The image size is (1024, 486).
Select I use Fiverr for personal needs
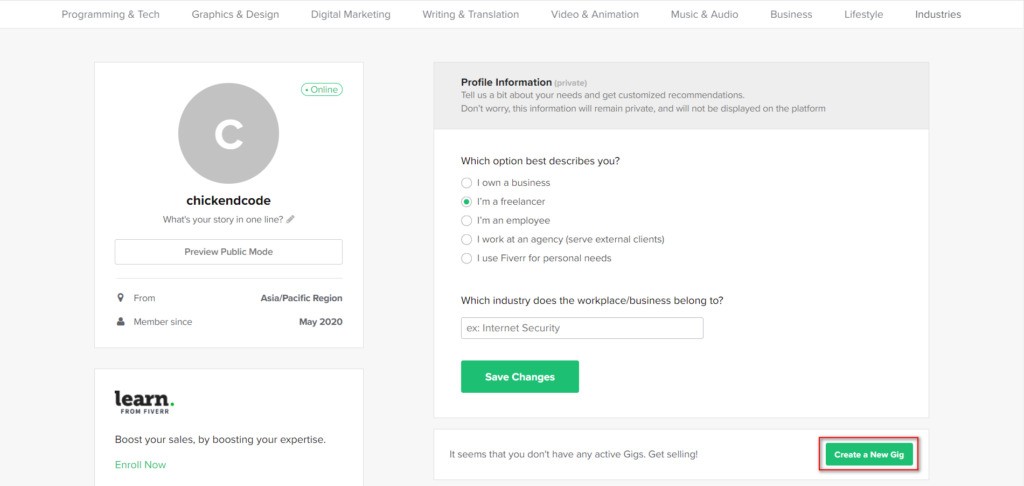(466, 259)
